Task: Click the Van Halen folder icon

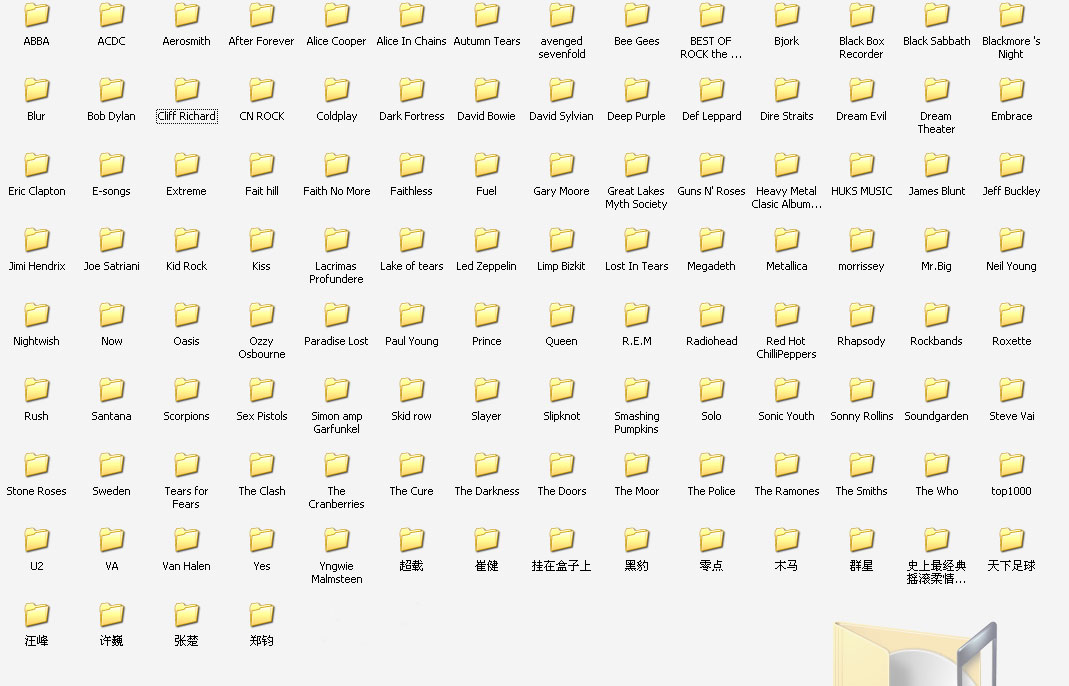Action: 187,539
